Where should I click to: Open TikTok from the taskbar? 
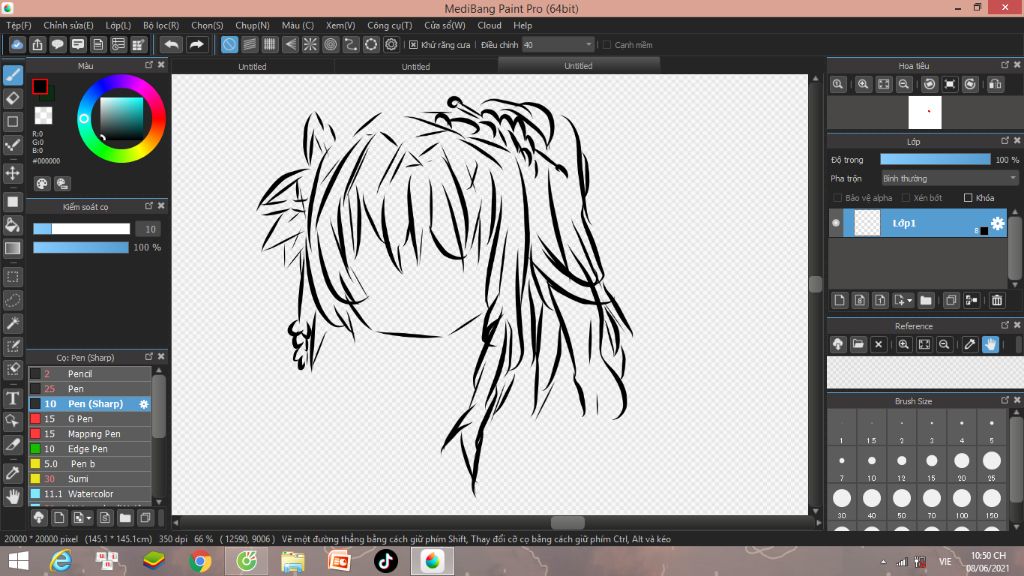385,561
